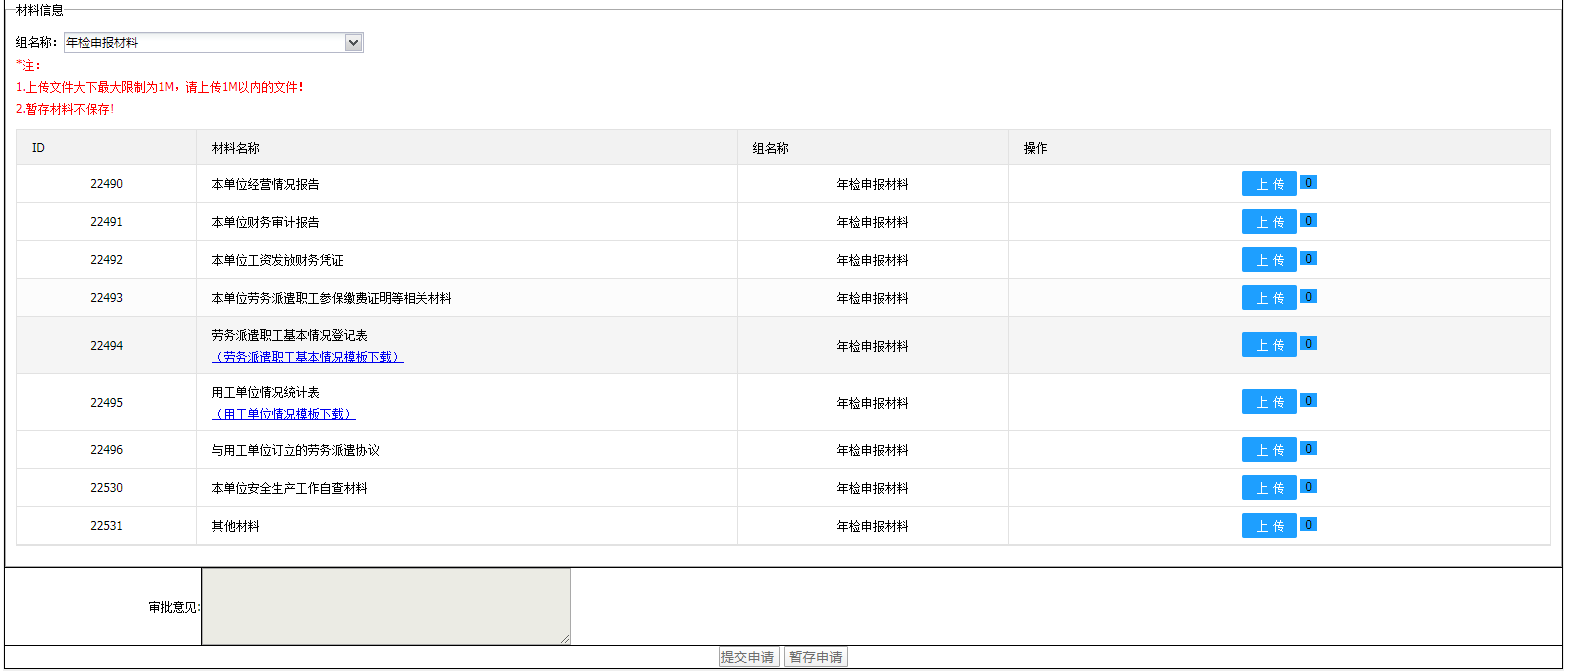Upload file for 劳务派遣职工基本情况登记表

[1268, 345]
